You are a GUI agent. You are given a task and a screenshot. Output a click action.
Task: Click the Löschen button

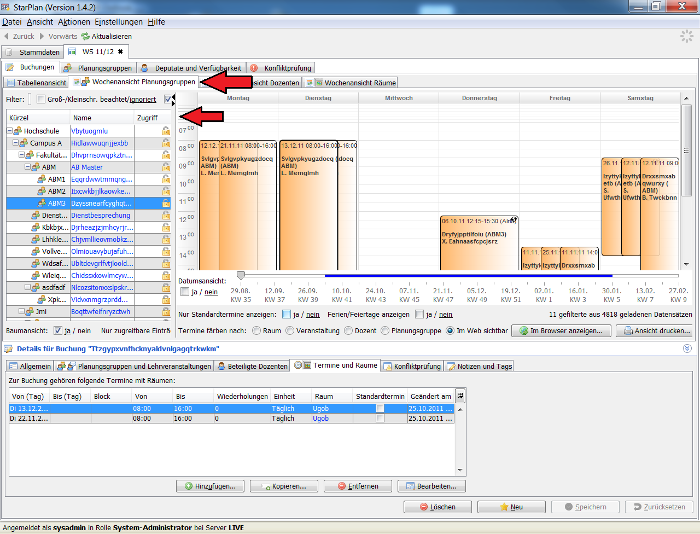point(438,507)
